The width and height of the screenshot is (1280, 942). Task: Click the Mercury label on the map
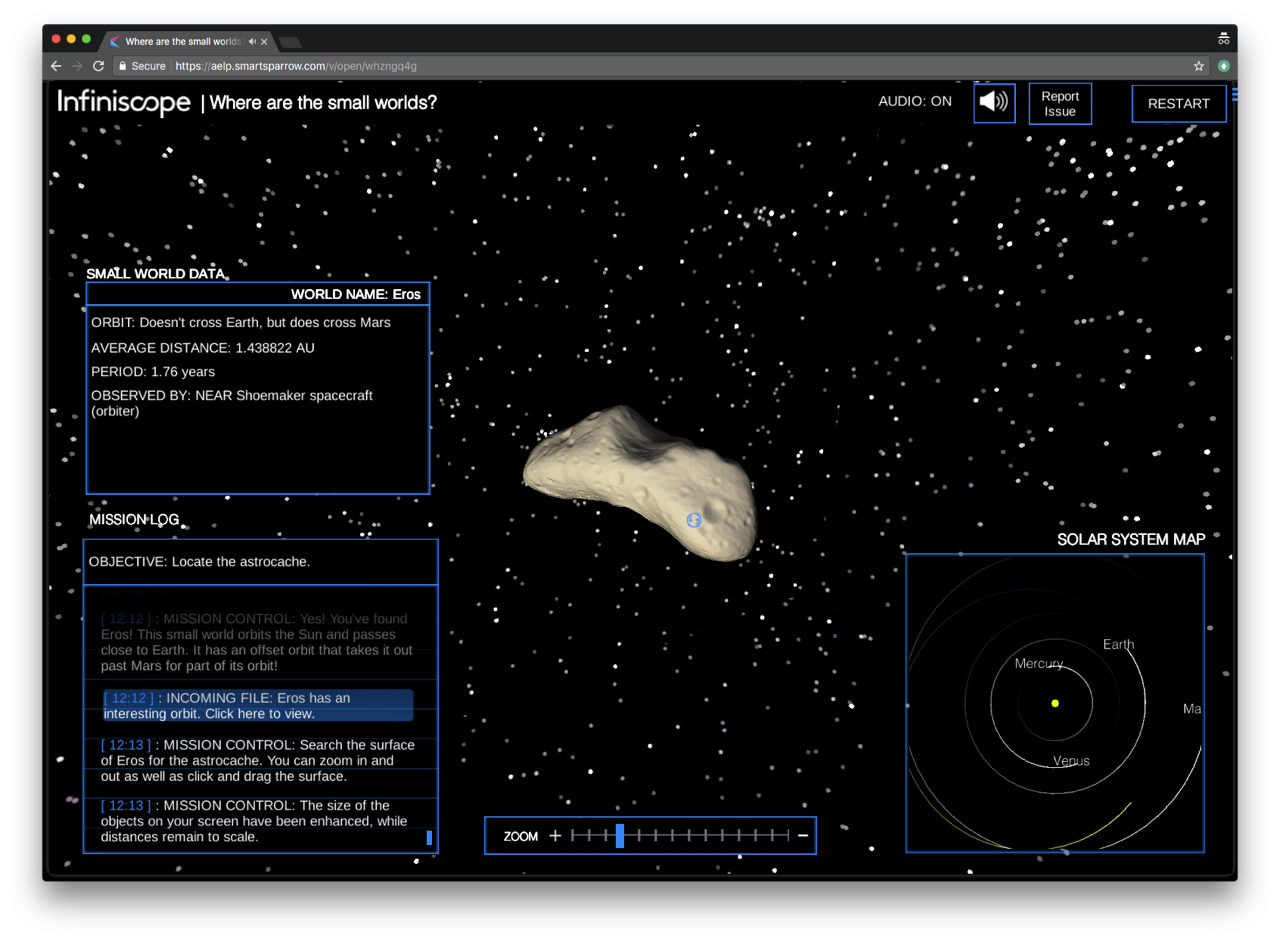pos(1039,664)
